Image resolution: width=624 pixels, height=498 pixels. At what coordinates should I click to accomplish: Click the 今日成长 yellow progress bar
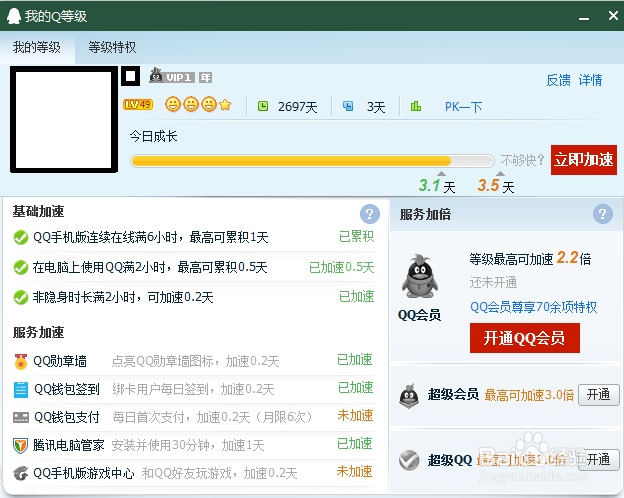312,161
